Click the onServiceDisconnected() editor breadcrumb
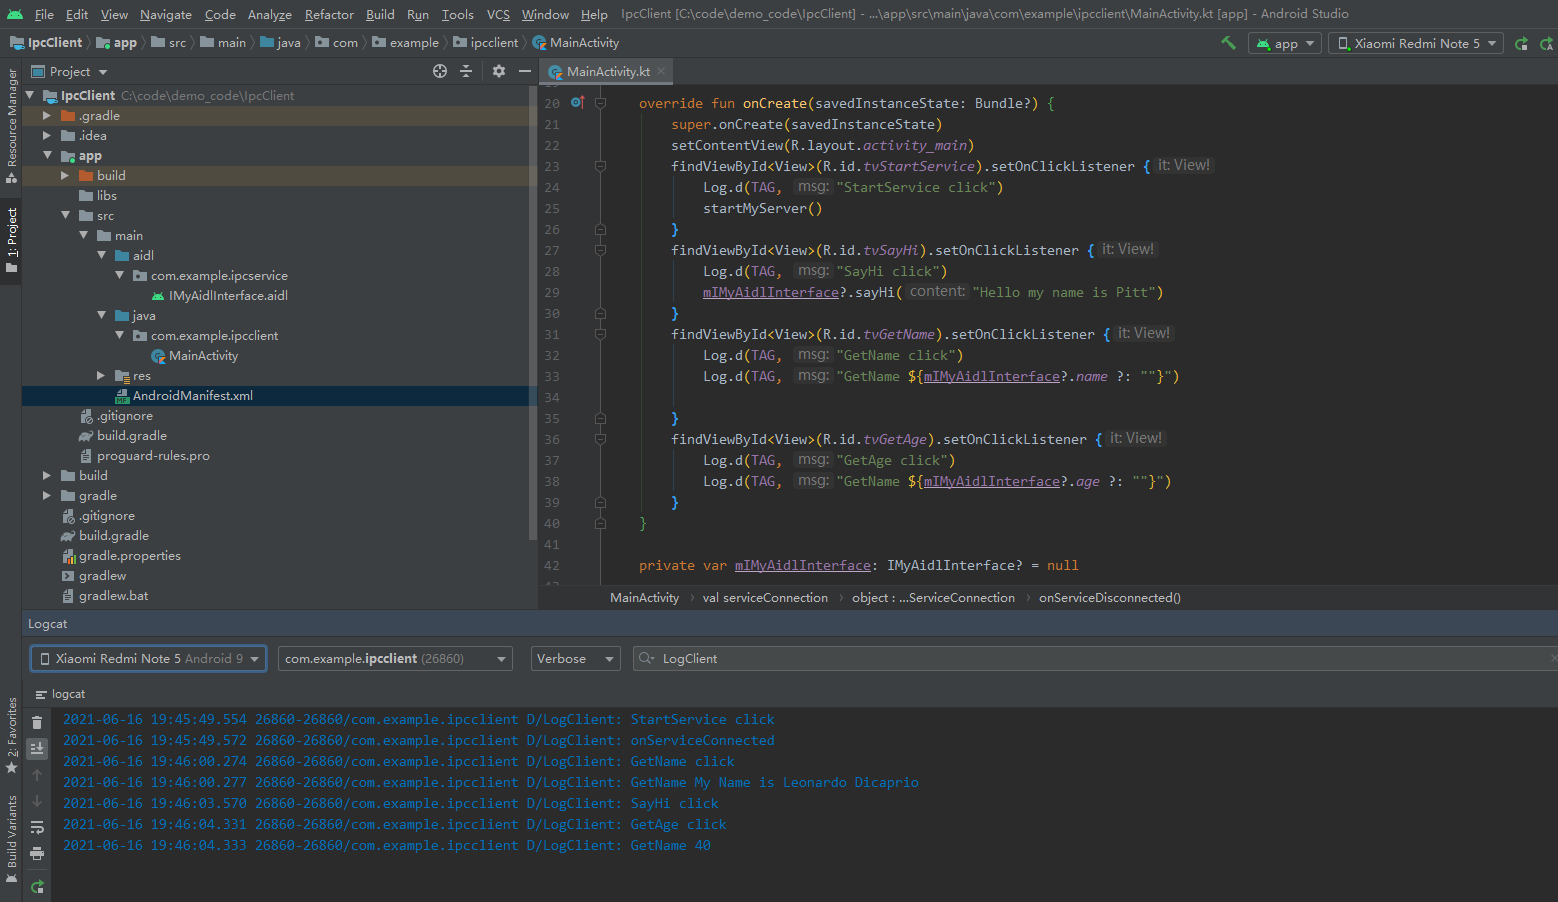 (1109, 597)
